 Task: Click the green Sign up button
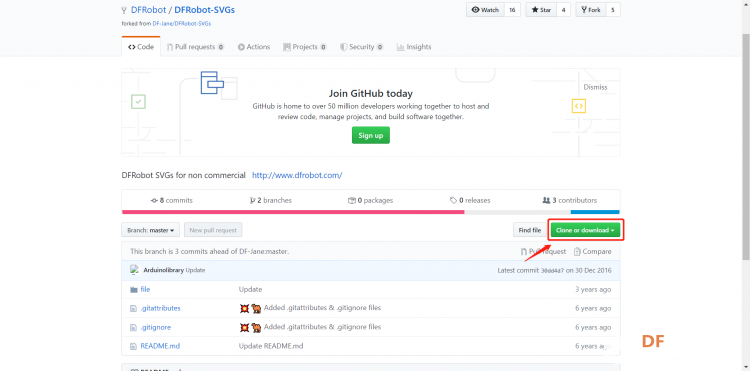tap(371, 135)
